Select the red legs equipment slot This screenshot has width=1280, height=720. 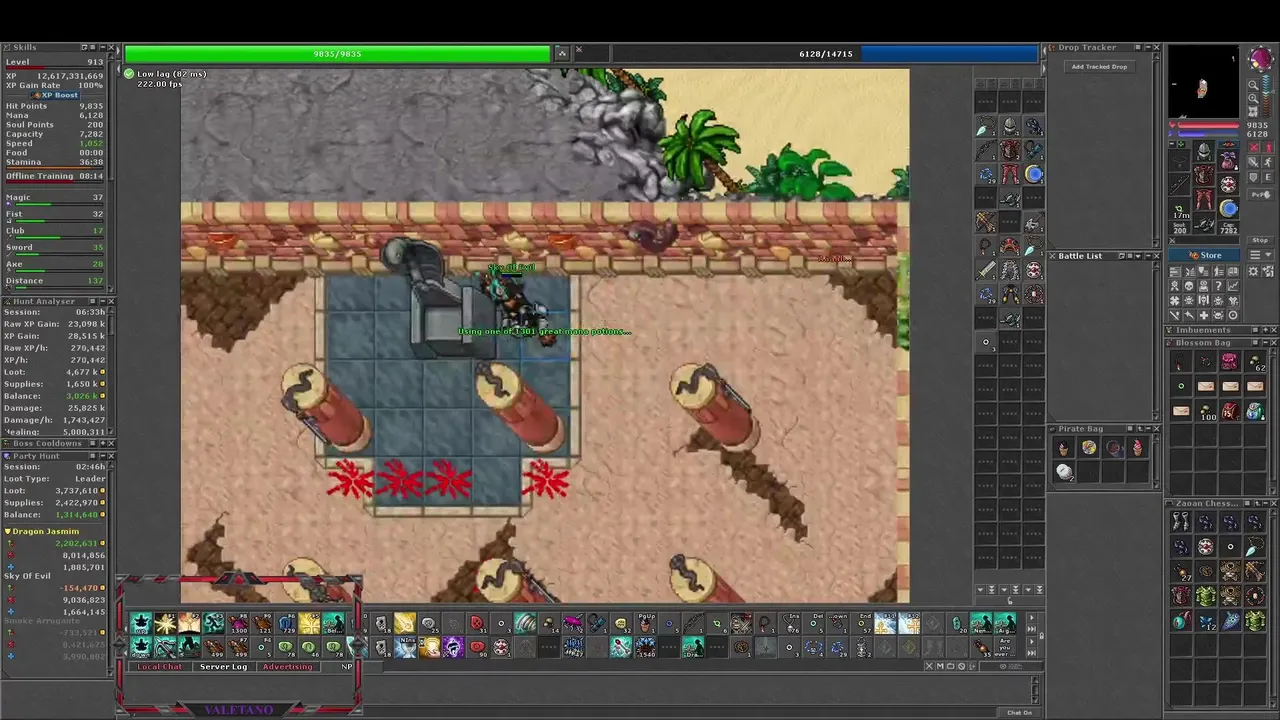(x=1204, y=197)
